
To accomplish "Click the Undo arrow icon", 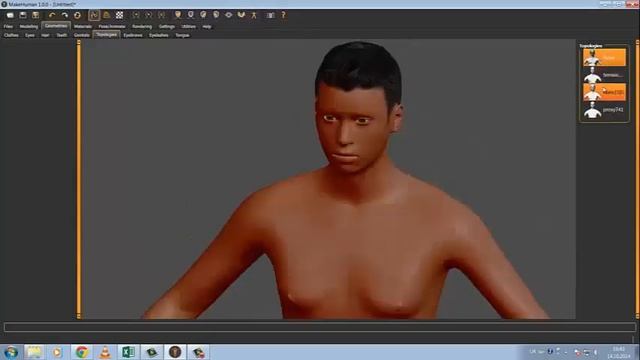I will click(52, 15).
